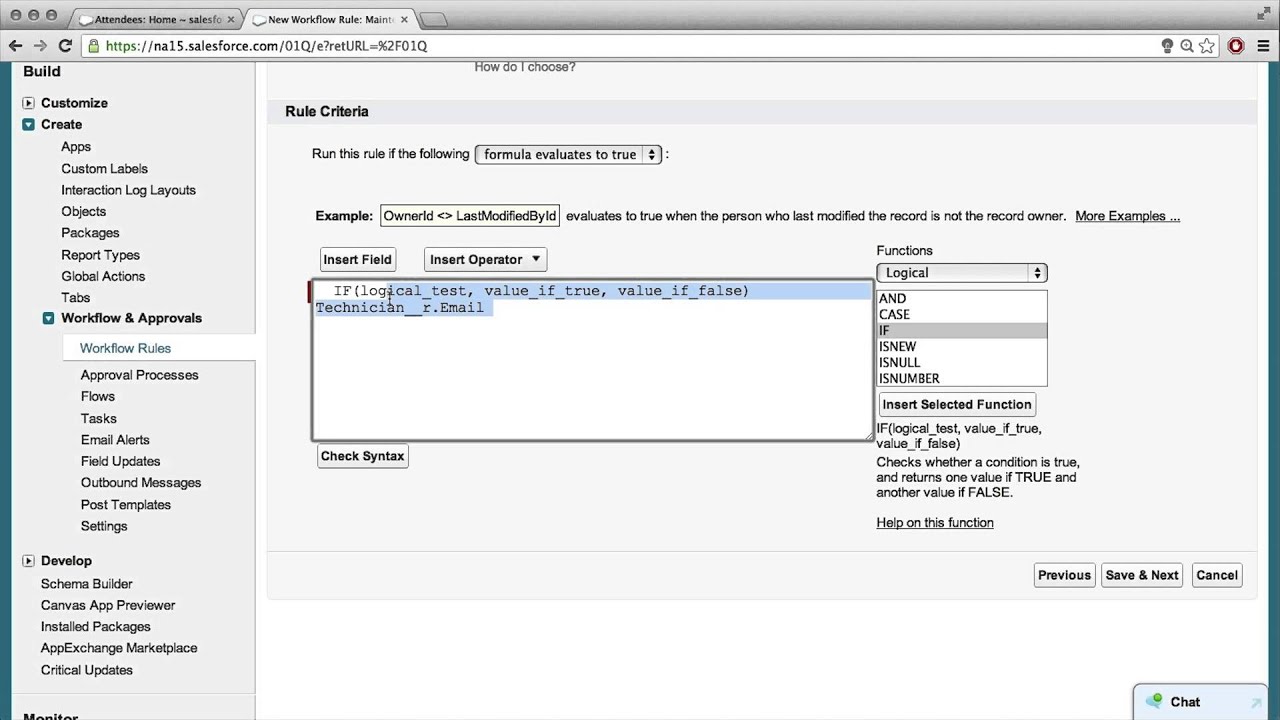The image size is (1280, 720).
Task: Select the New Workflow Rule browser tab
Action: click(x=330, y=19)
